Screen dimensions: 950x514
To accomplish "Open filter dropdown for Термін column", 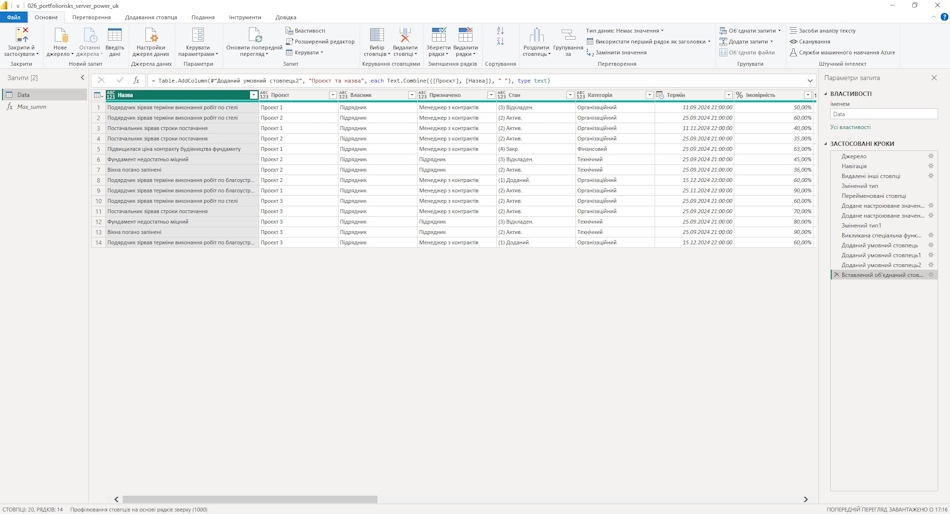I will tap(729, 95).
